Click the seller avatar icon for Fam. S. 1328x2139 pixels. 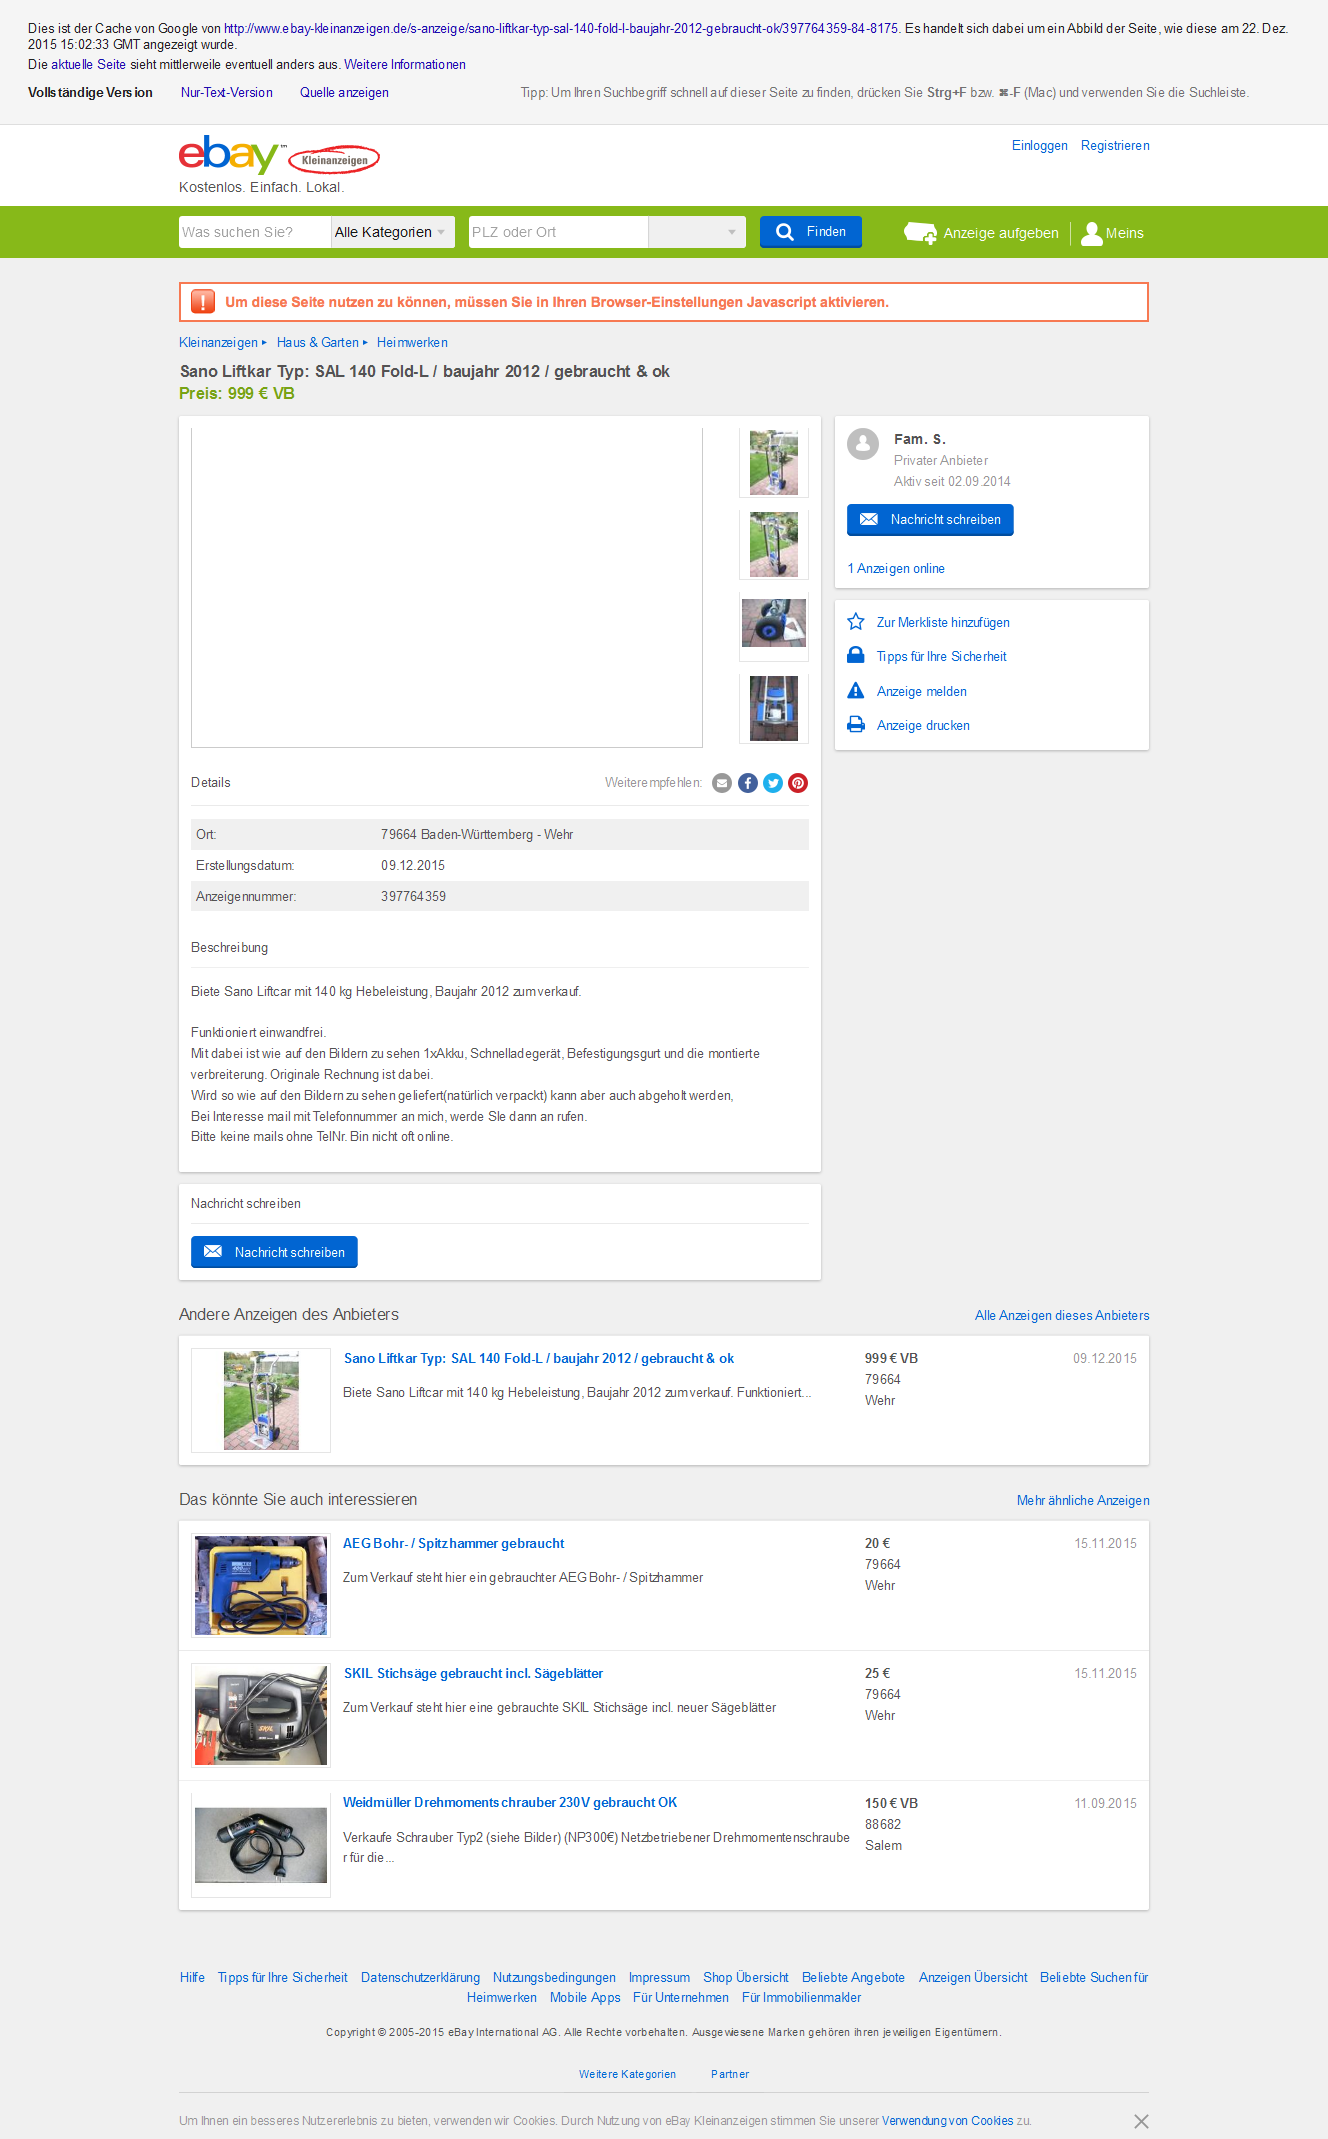click(863, 444)
